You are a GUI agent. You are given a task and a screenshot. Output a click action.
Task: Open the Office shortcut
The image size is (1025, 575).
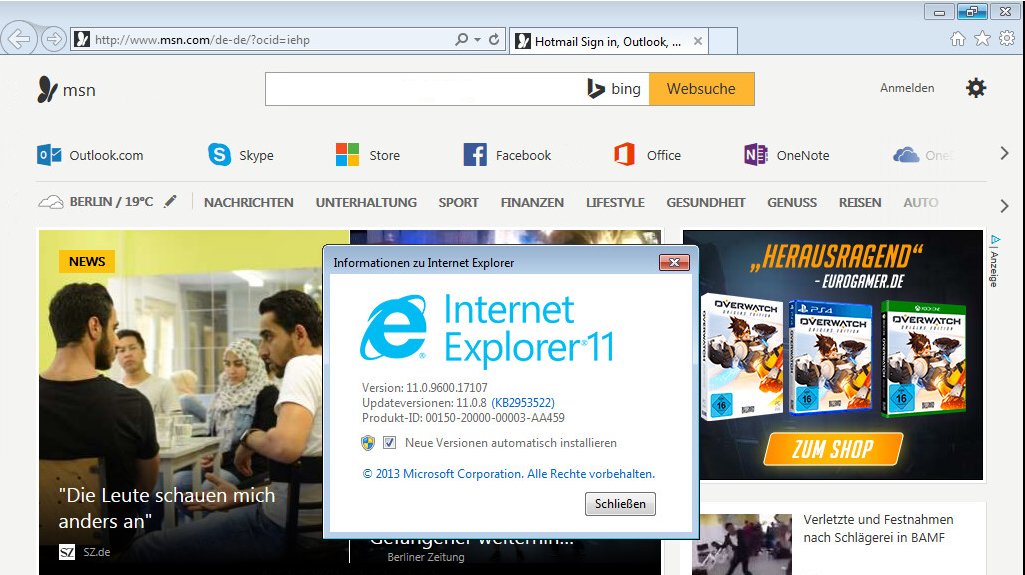(647, 156)
